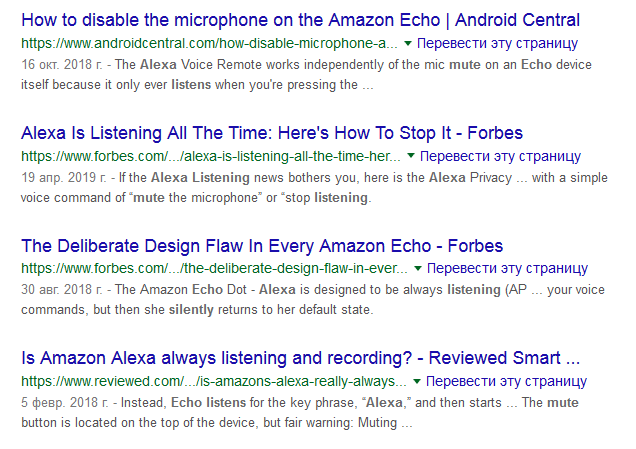Open 'The Deliberate Design Flaw' Forbes result

(x=262, y=246)
